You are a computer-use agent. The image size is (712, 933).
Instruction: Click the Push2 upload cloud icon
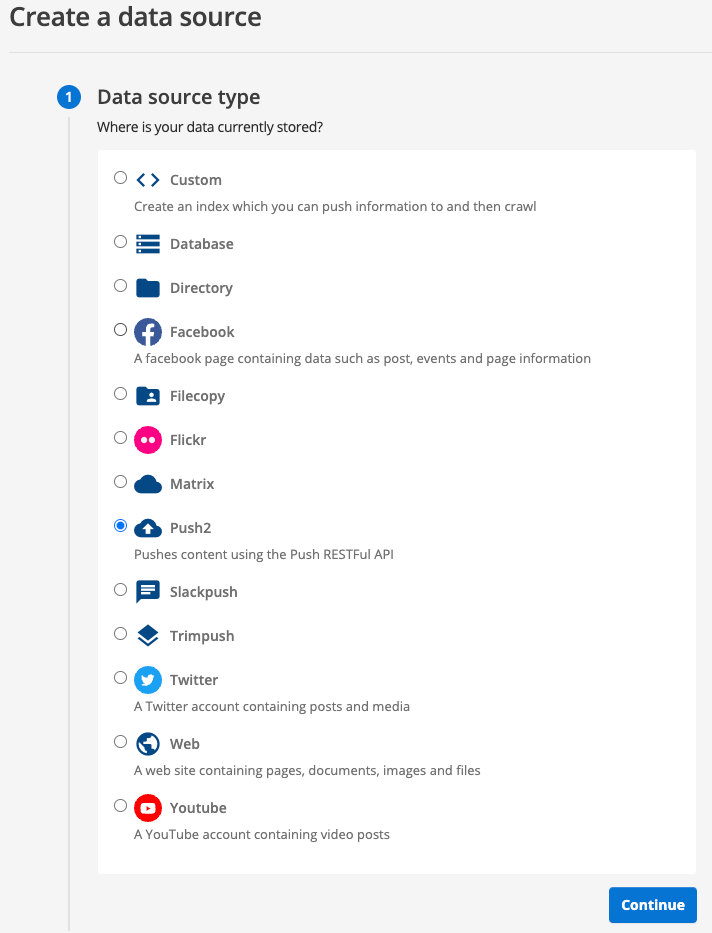[146, 527]
